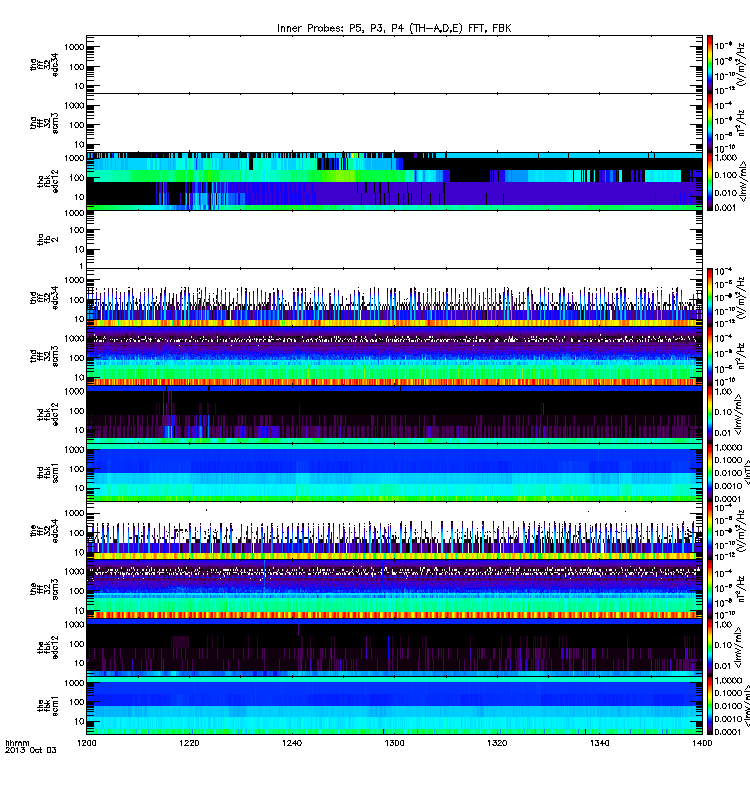750x800 pixels.
Task: Click the 'thd fbk edc12' panel label
Action: pyautogui.click(x=48, y=414)
